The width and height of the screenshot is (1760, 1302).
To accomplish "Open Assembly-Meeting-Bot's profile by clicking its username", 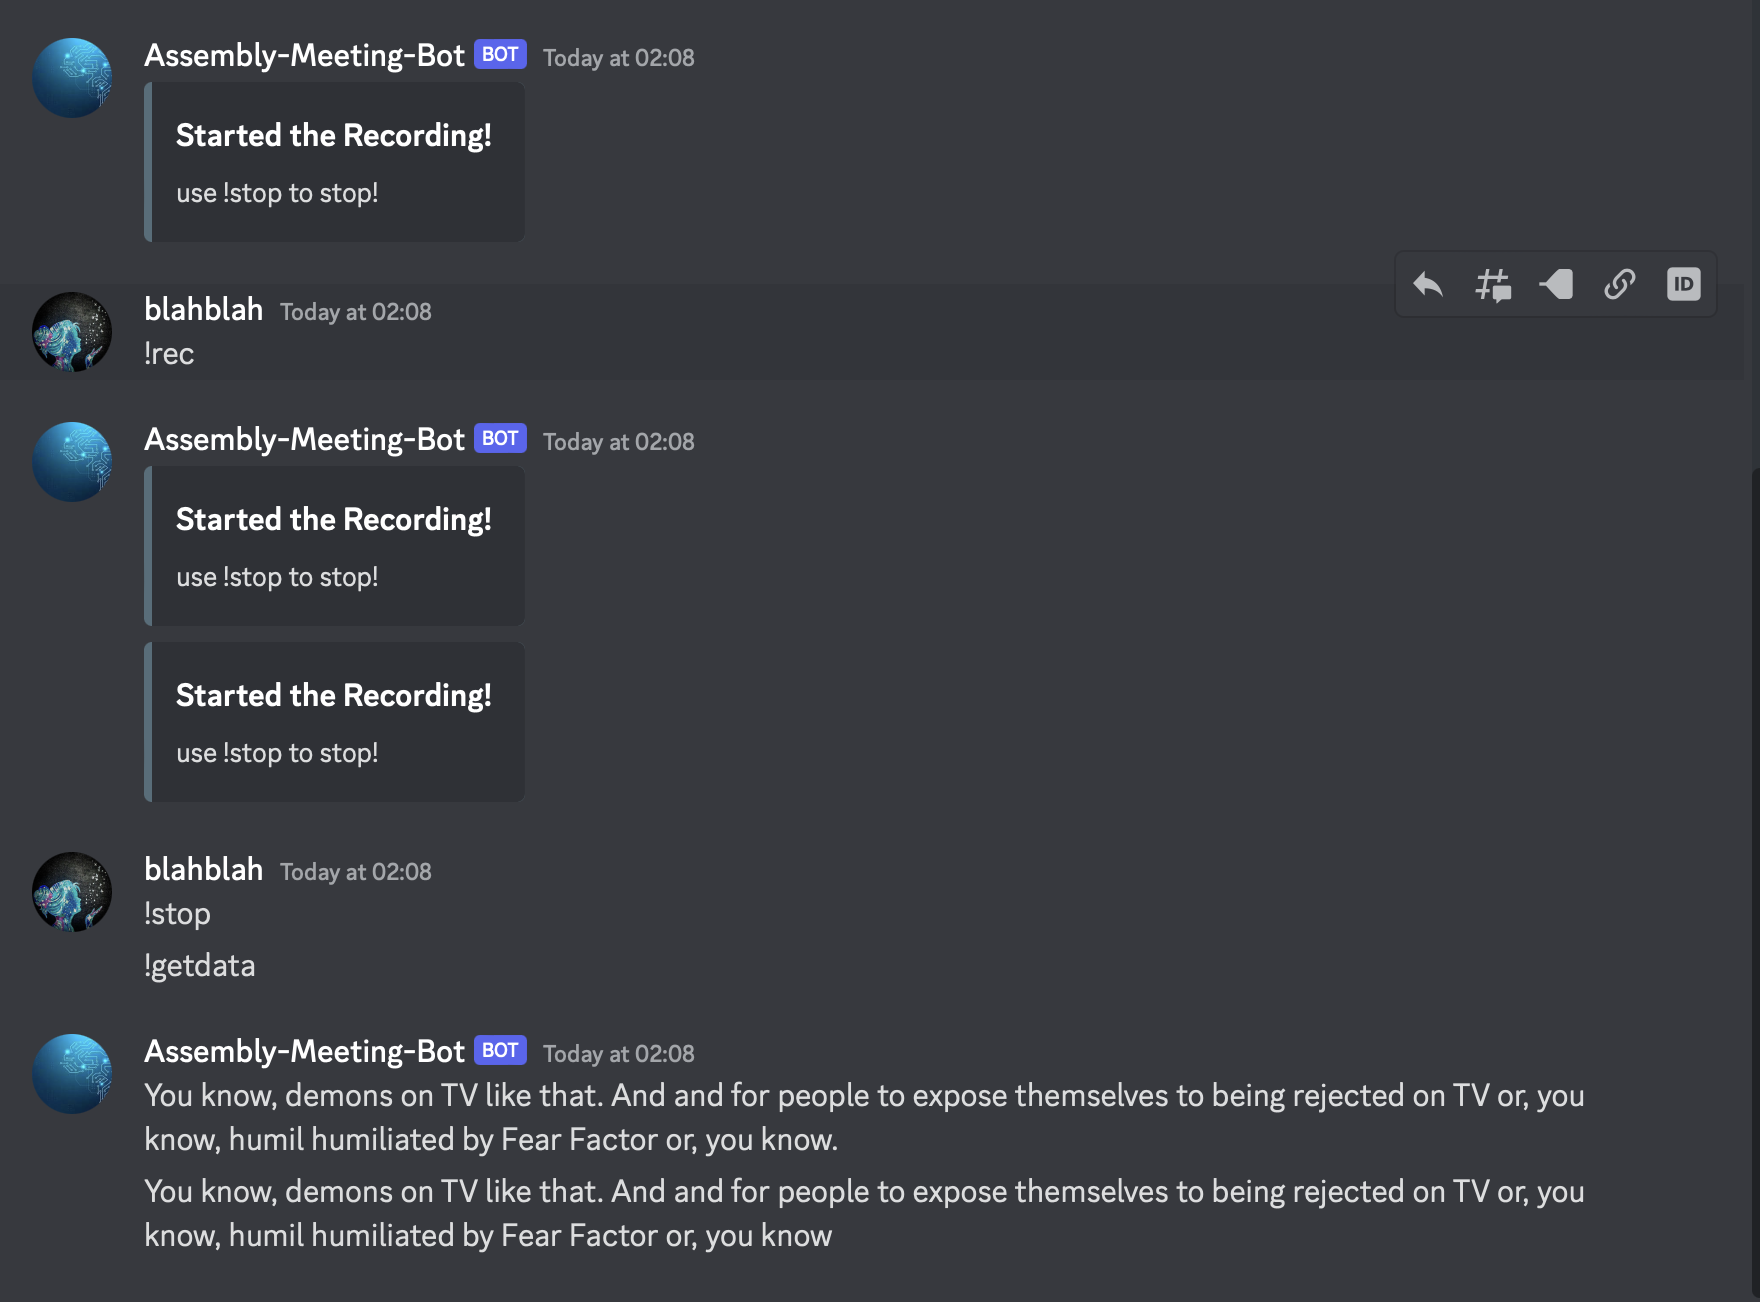I will pyautogui.click(x=304, y=55).
